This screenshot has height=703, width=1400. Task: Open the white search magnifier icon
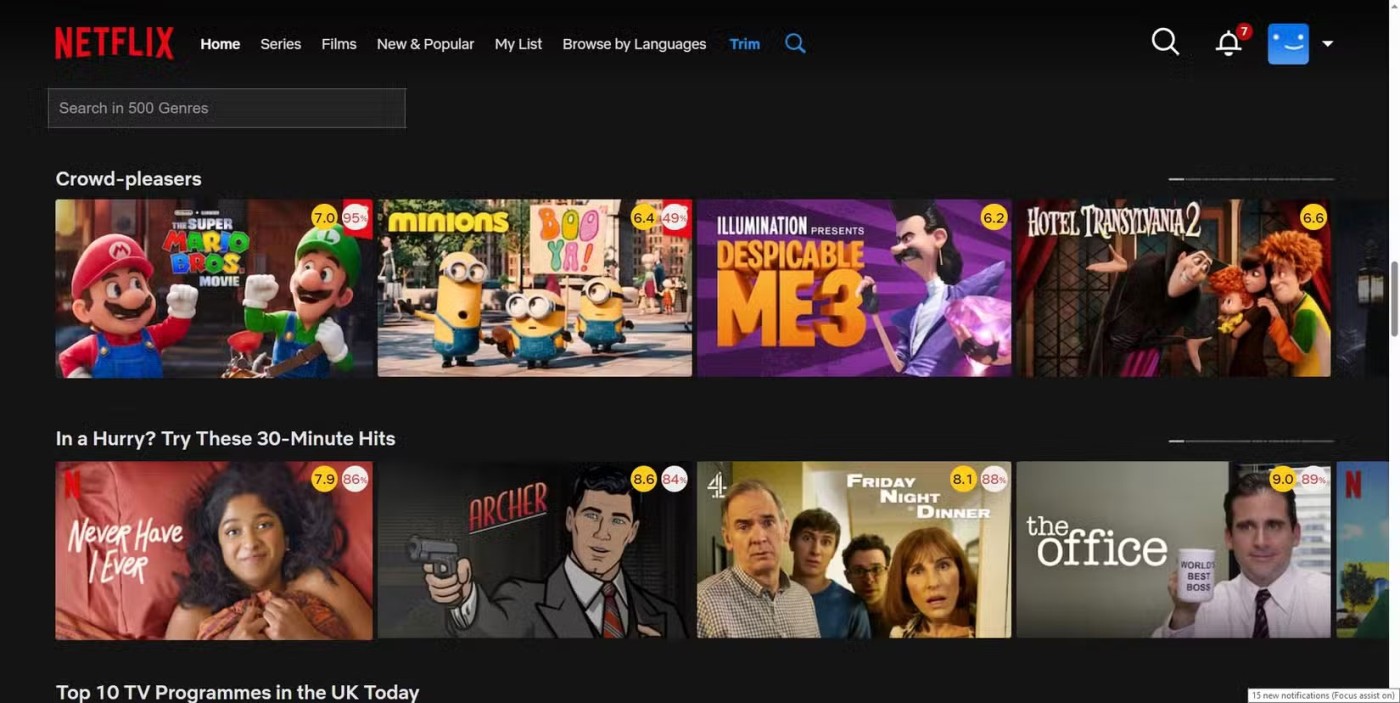click(1165, 42)
